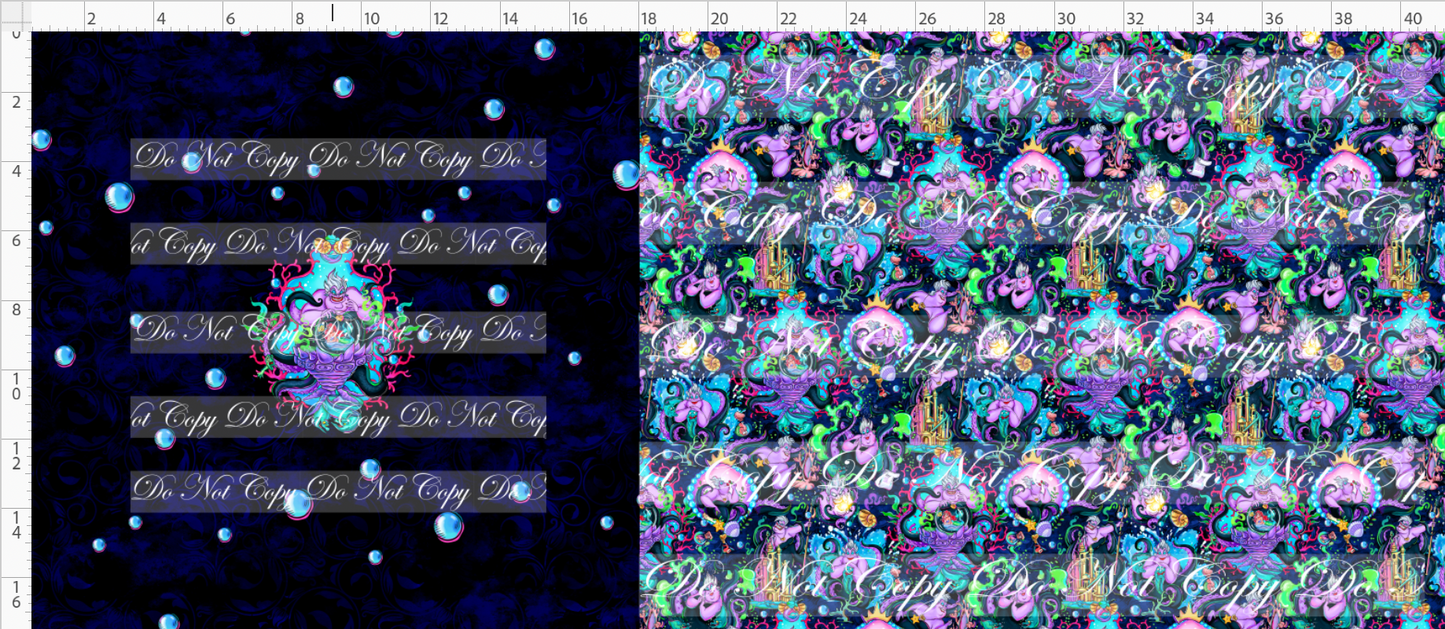This screenshot has height=629, width=1445.
Task: Click the cursor position marker on horizontal ruler
Action: (x=333, y=12)
